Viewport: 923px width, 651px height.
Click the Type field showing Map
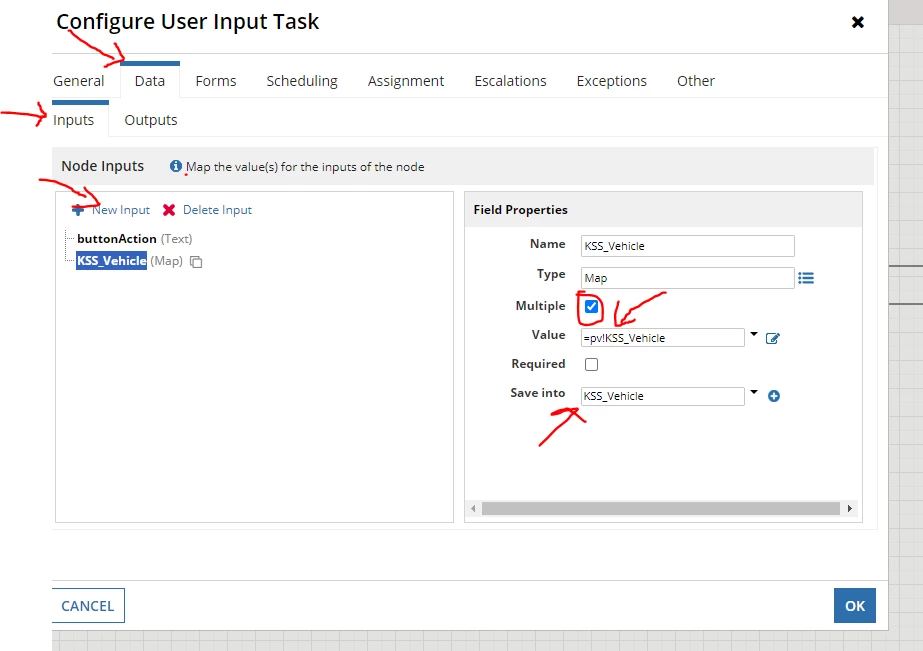coord(688,278)
